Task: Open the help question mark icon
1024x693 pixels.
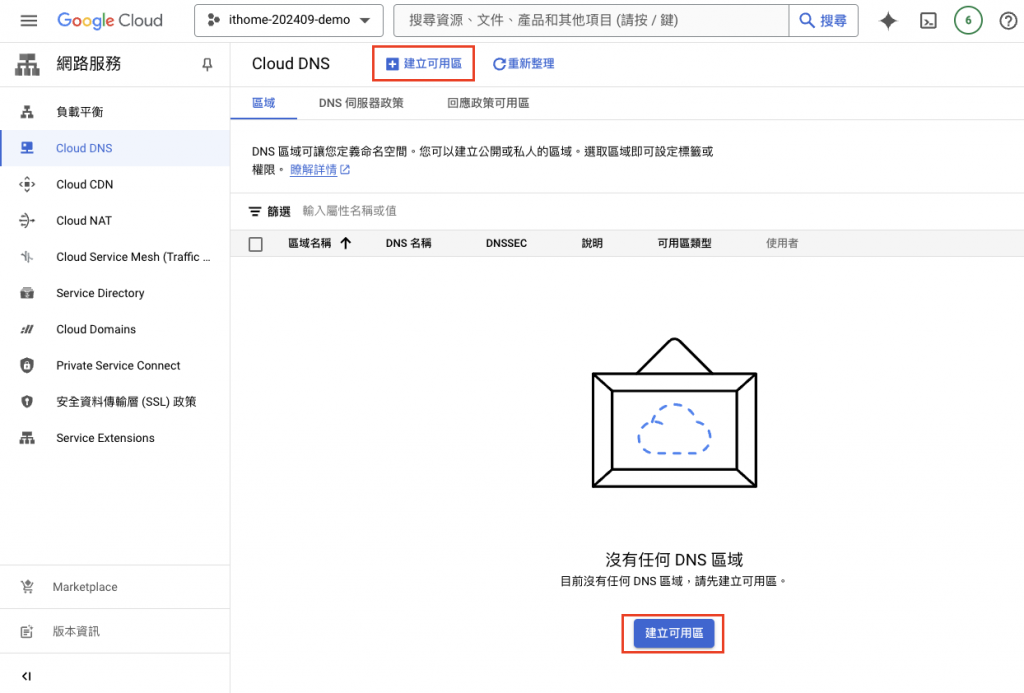Action: tap(1008, 21)
